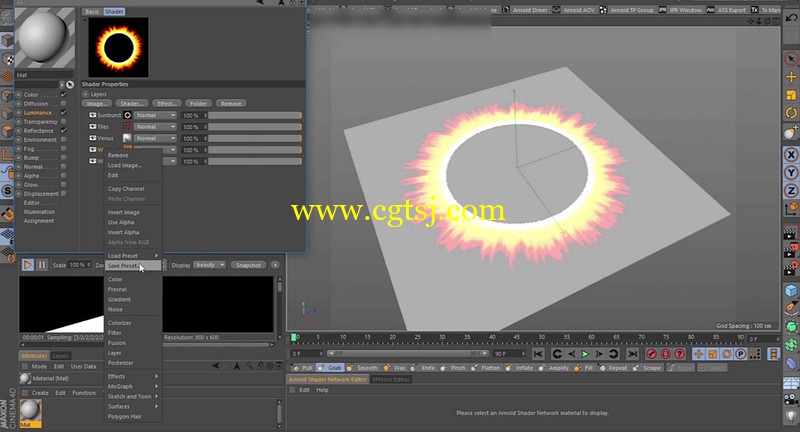Image resolution: width=800 pixels, height=432 pixels.
Task: Enable the Displacement channel checkbox
Action: [x=63, y=193]
